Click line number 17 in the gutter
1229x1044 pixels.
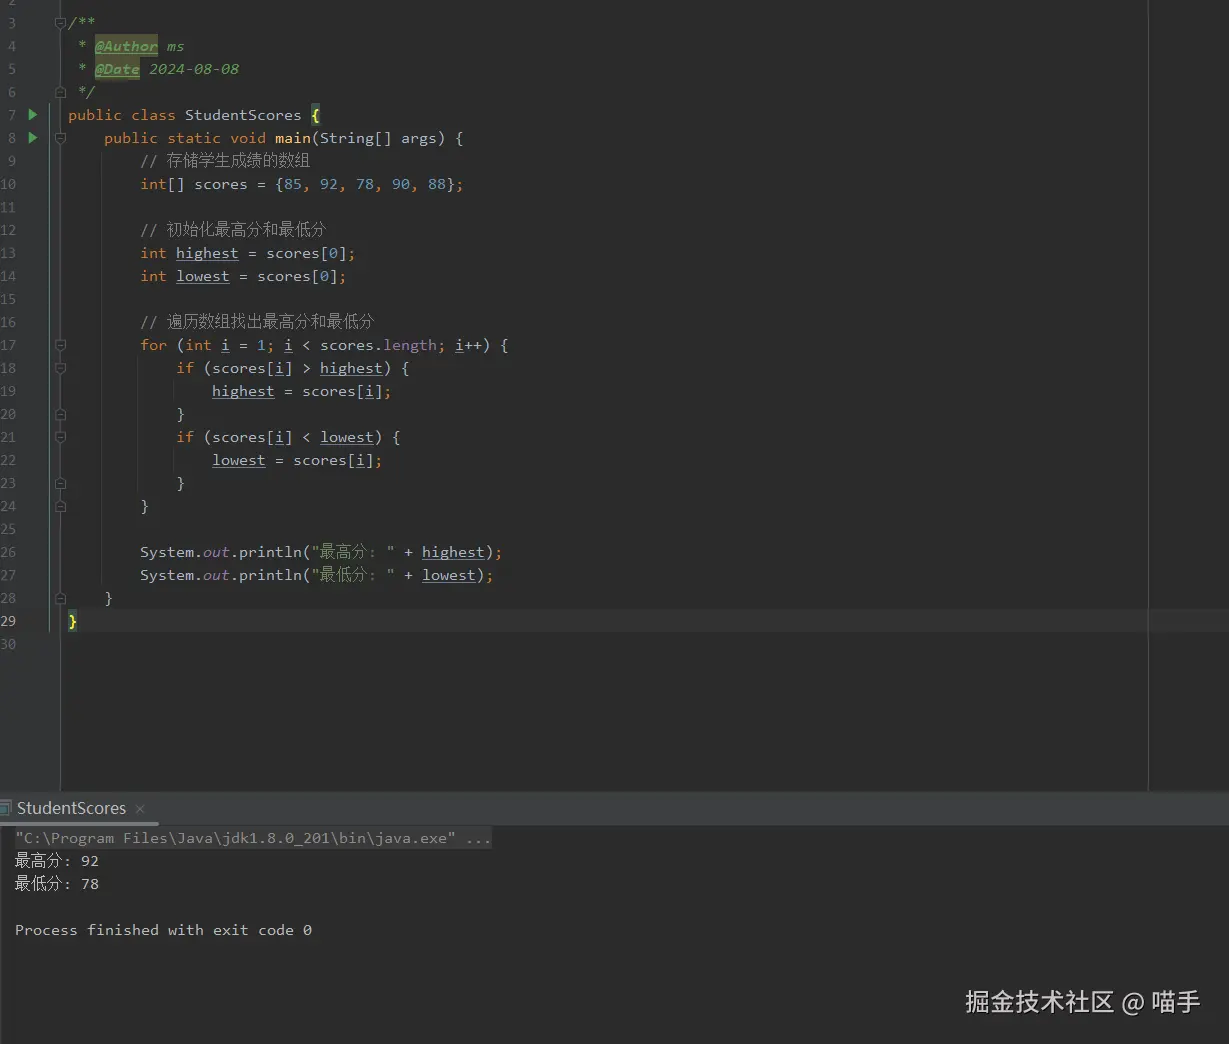[x=8, y=345]
